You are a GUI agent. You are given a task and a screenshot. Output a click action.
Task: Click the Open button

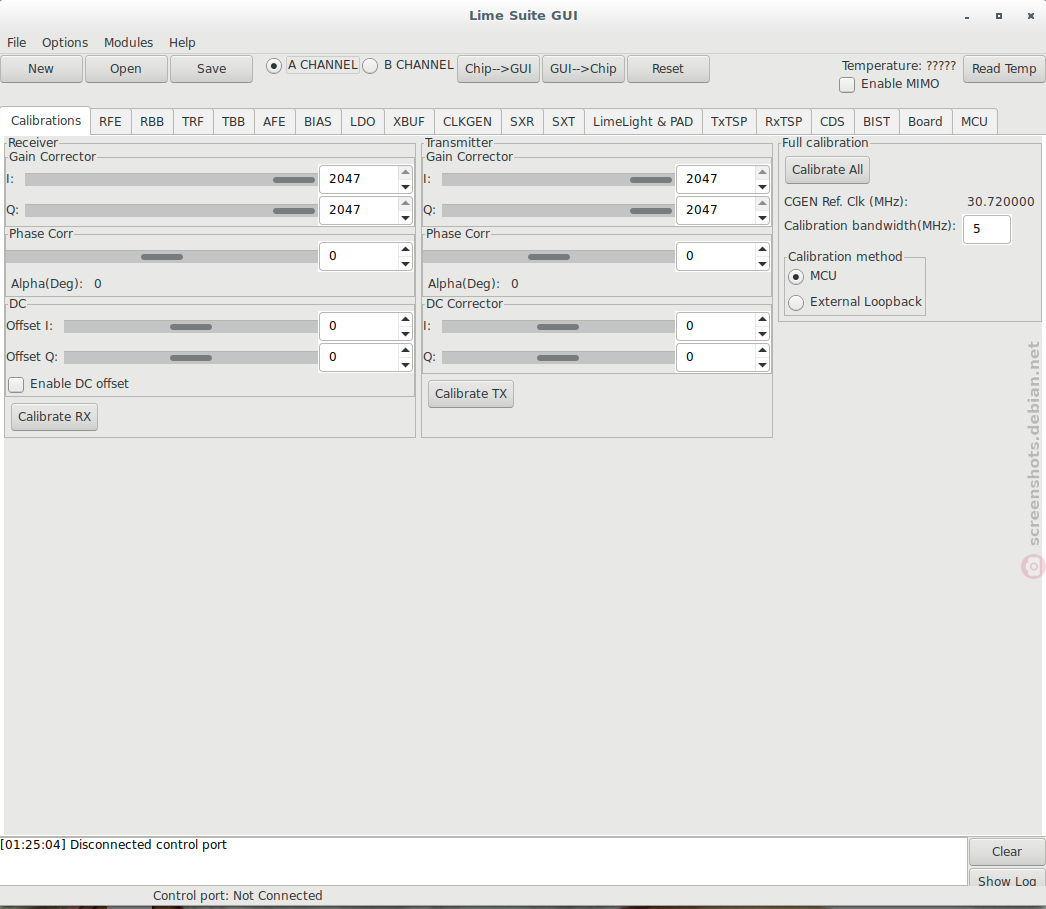coord(126,69)
